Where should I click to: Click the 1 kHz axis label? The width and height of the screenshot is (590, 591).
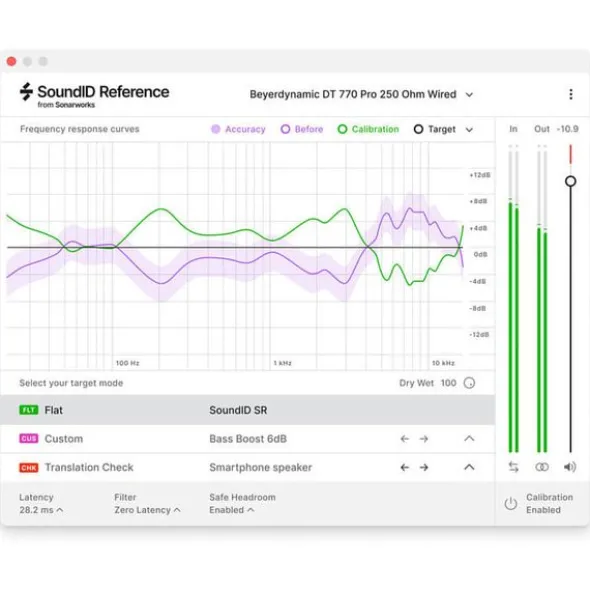click(282, 363)
